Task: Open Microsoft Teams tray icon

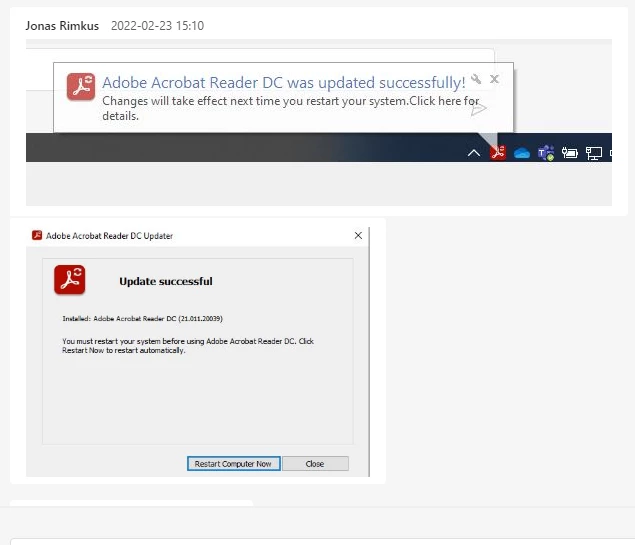Action: tap(546, 153)
